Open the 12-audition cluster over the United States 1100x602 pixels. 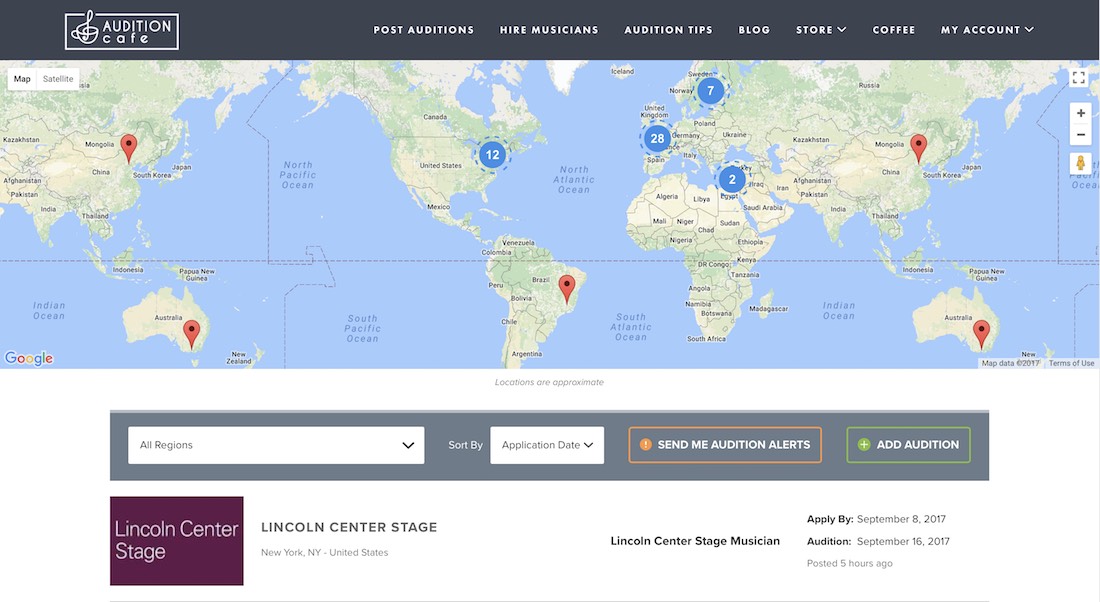point(492,155)
